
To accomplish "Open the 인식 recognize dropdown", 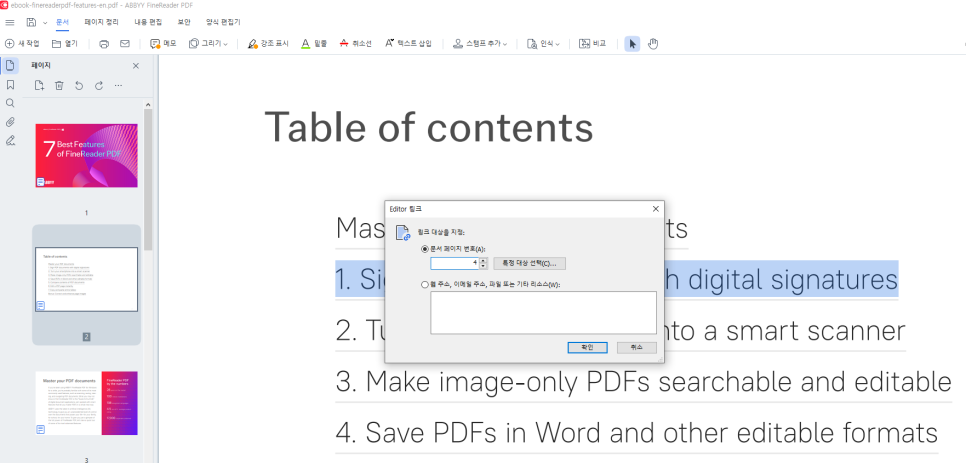I will (x=543, y=44).
